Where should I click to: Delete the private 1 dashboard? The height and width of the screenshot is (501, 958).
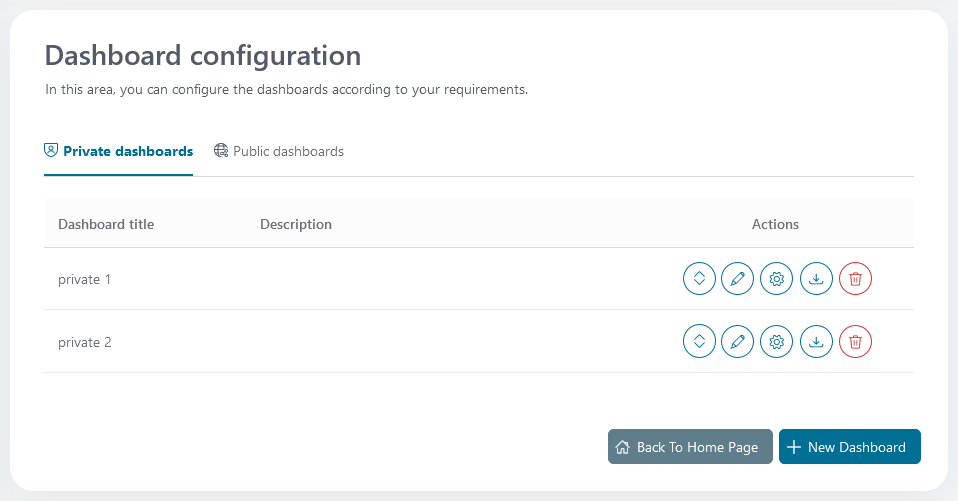(855, 279)
